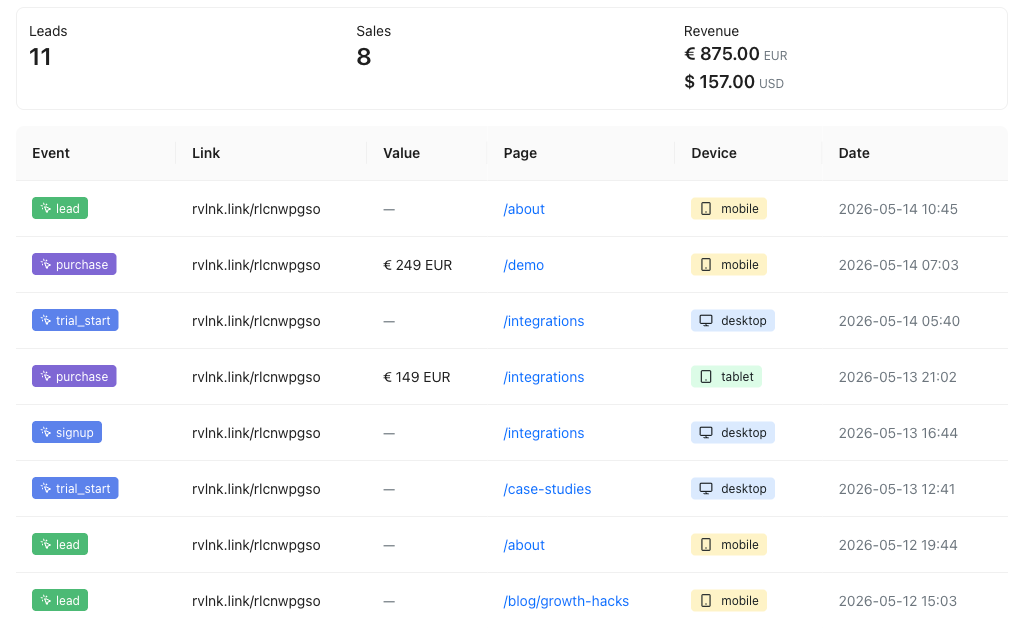Click the purchase badge for € 149 EUR
Screen dimensions: 1024x628
(x=74, y=377)
